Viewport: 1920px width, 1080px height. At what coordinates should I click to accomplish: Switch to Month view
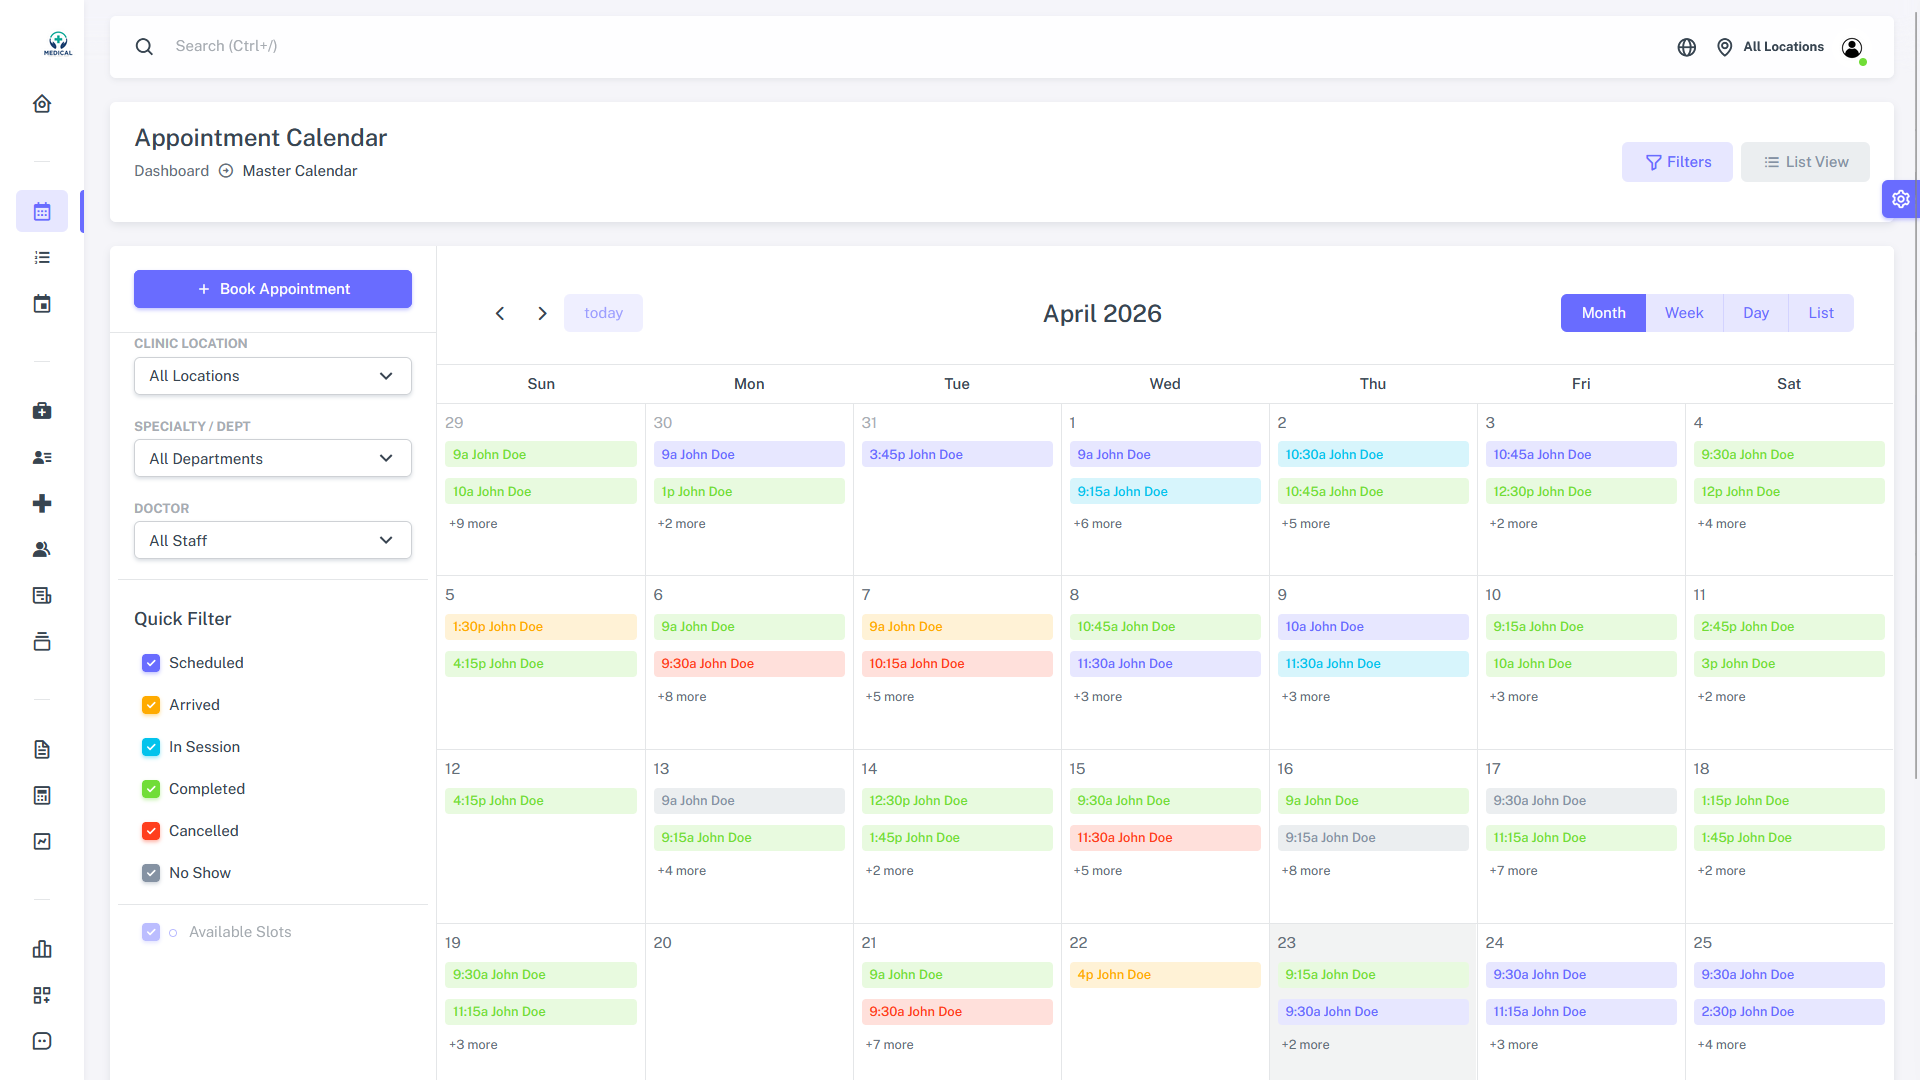point(1603,313)
